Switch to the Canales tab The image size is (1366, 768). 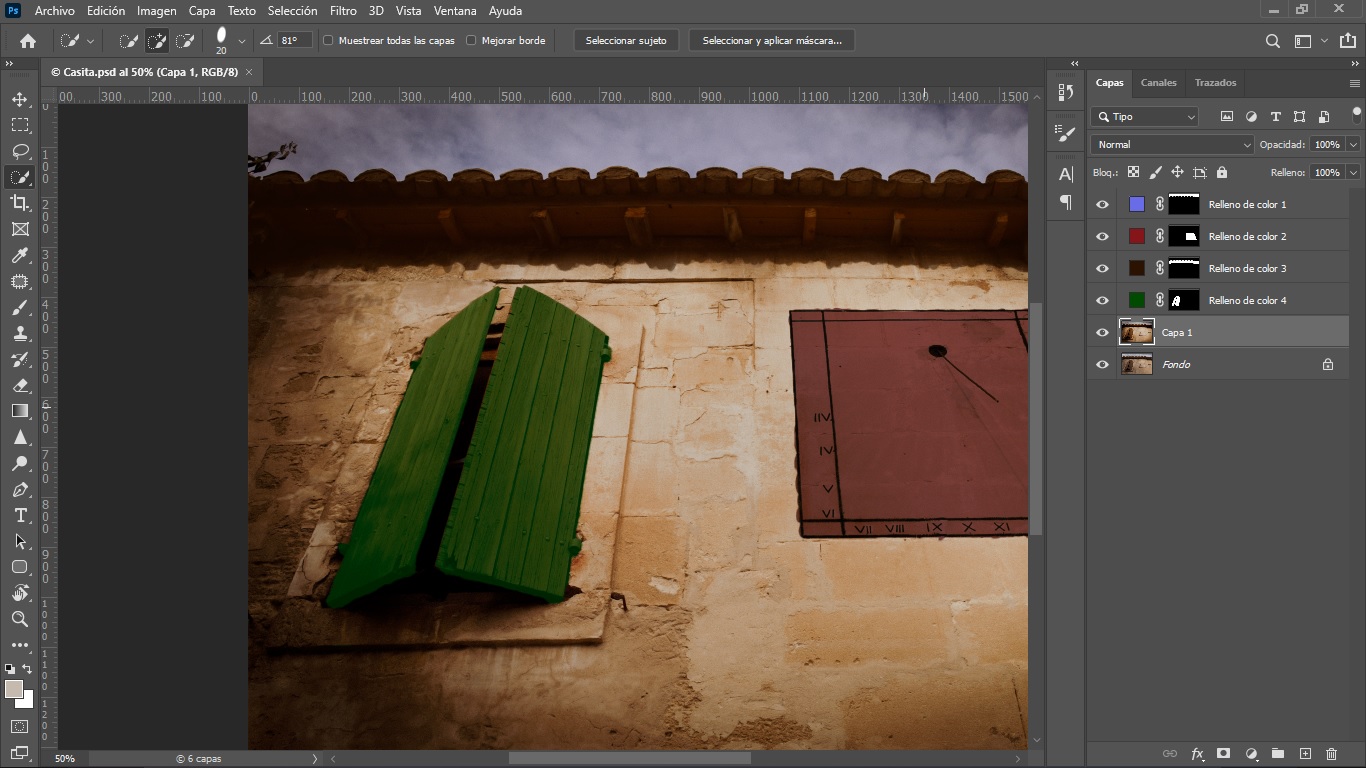click(x=1159, y=83)
